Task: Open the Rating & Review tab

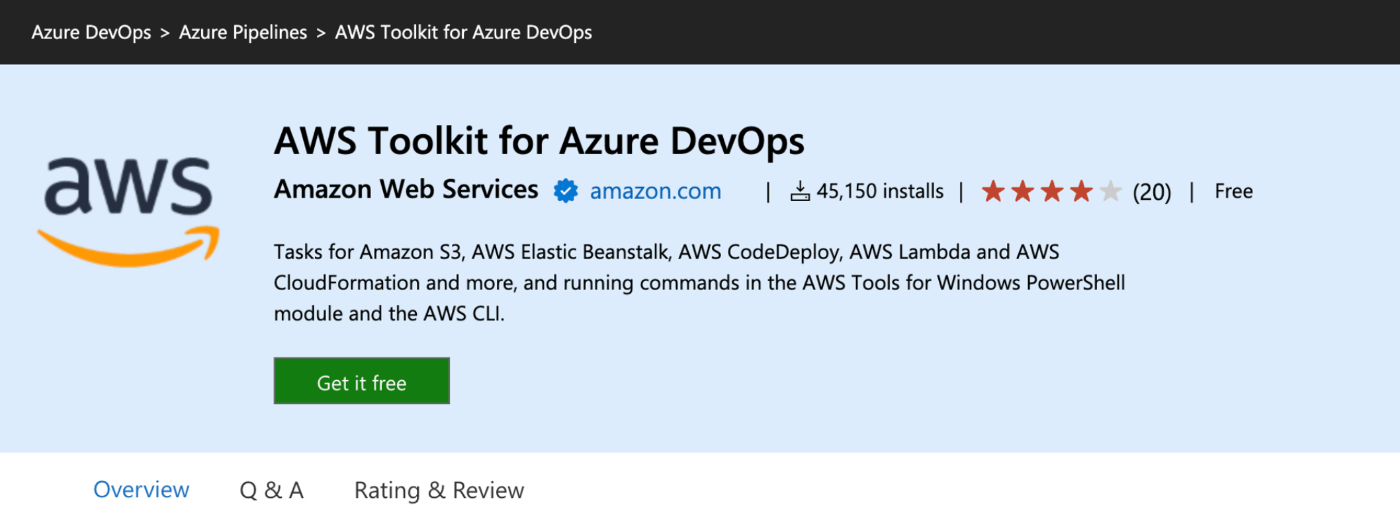Action: click(x=439, y=490)
